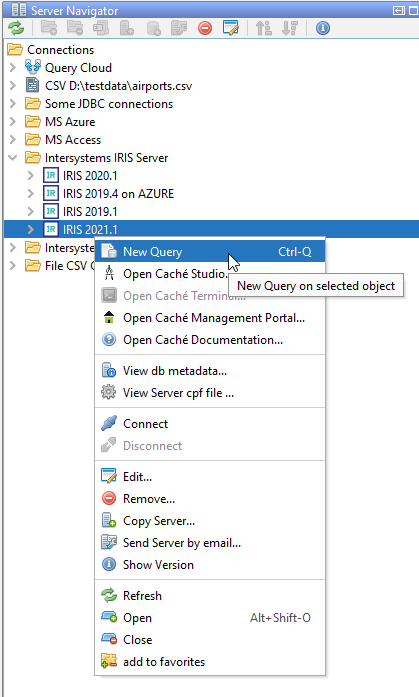Collapse Intersystems IRIS Server folder

(13, 157)
